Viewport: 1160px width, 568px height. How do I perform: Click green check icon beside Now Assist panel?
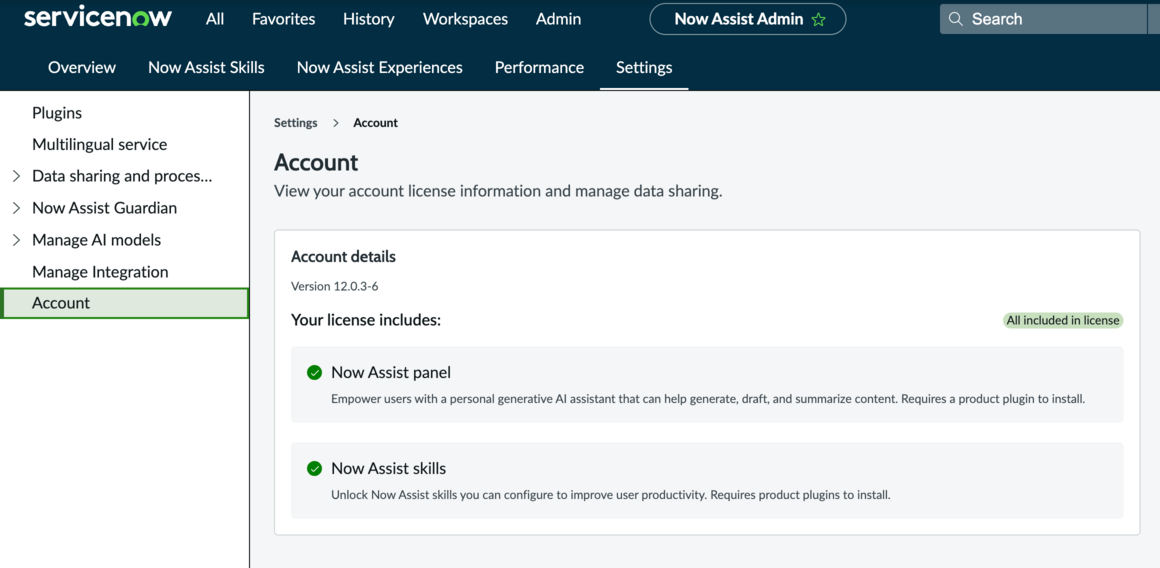pyautogui.click(x=314, y=372)
